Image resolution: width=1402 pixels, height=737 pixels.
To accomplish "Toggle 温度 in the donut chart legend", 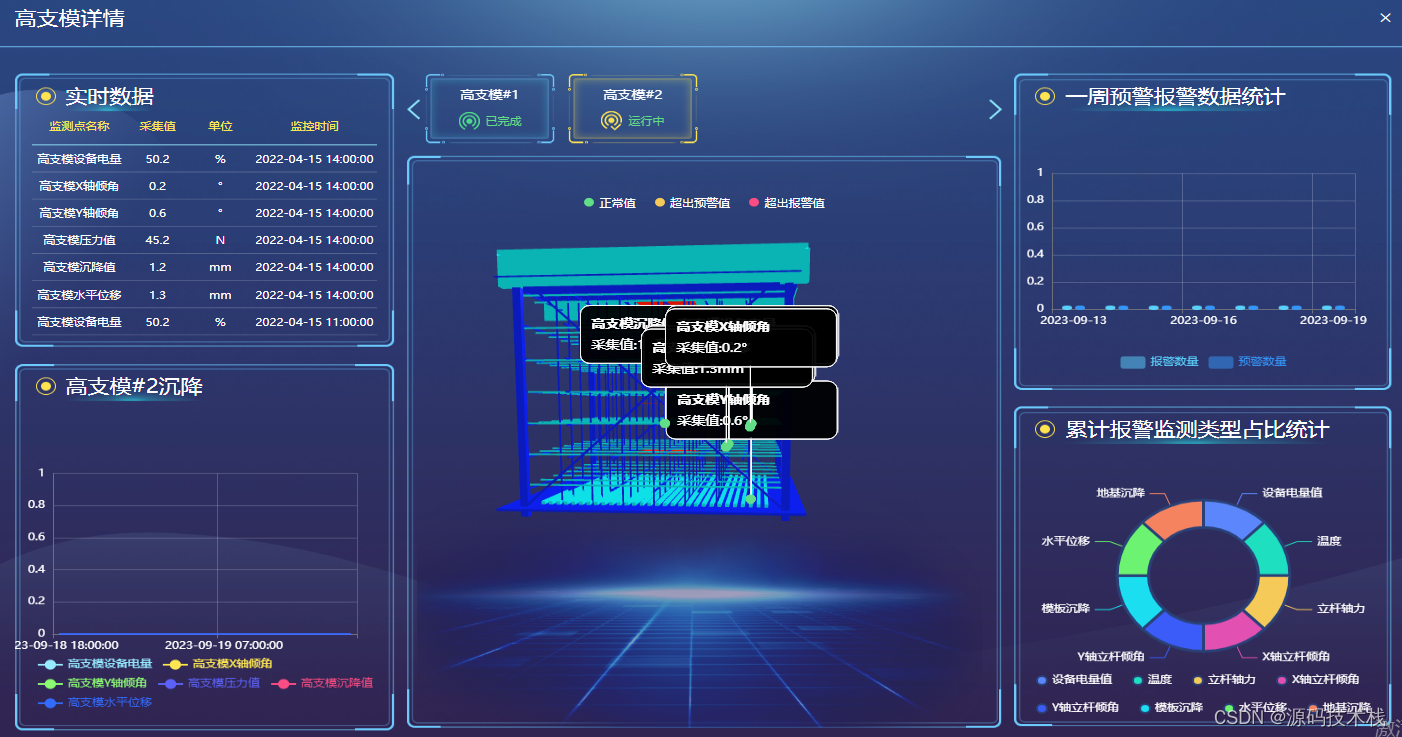I will (1152, 680).
